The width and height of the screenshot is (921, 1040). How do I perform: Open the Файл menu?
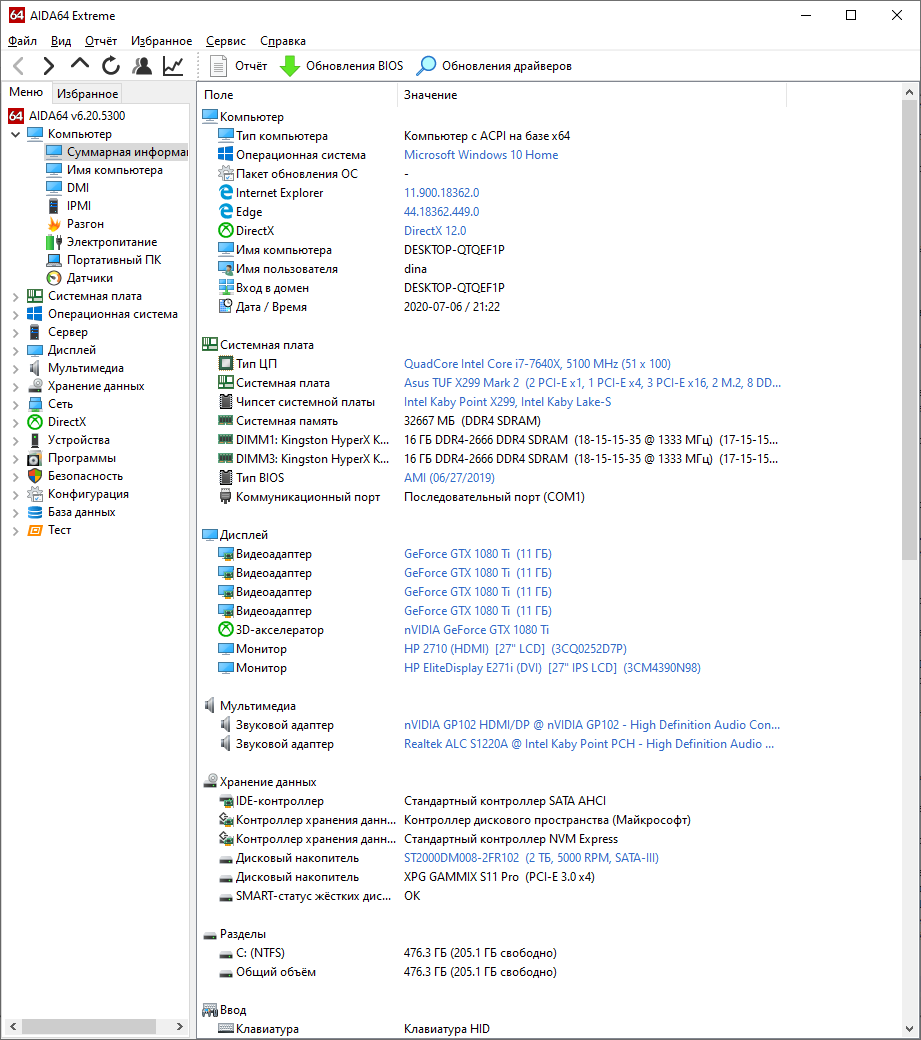[22, 41]
